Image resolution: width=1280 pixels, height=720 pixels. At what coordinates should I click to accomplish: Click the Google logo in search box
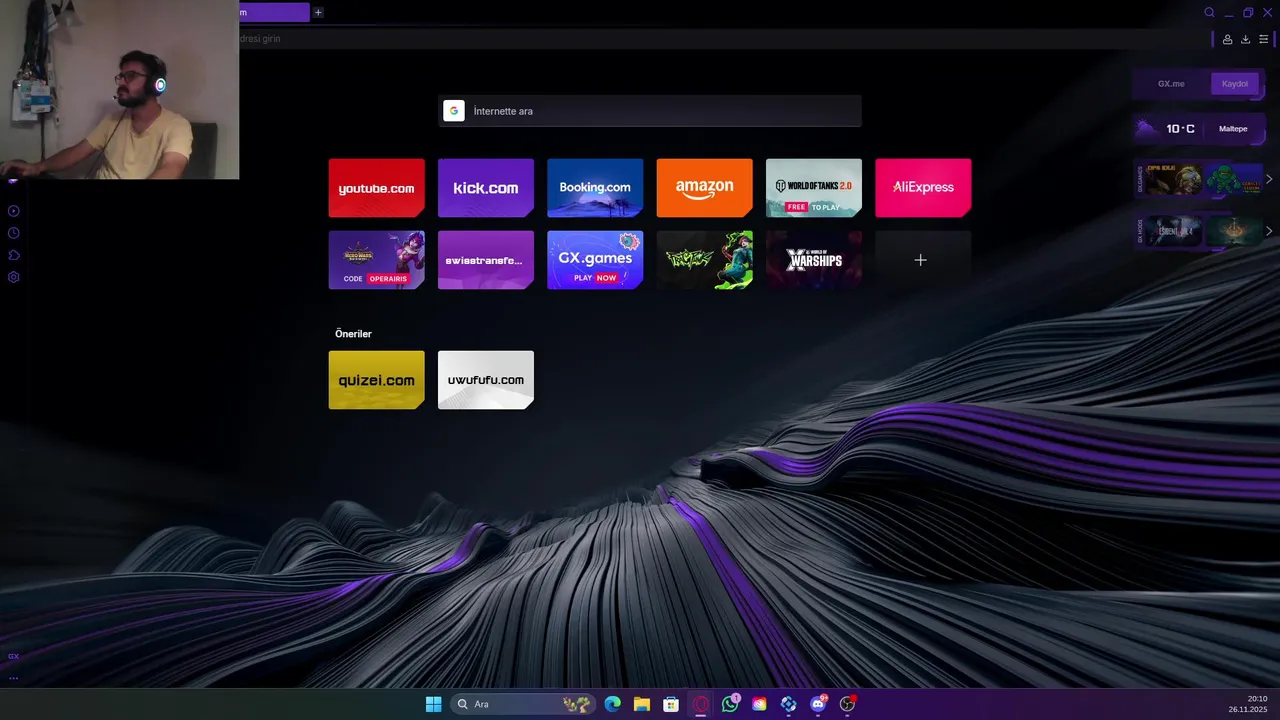click(454, 111)
